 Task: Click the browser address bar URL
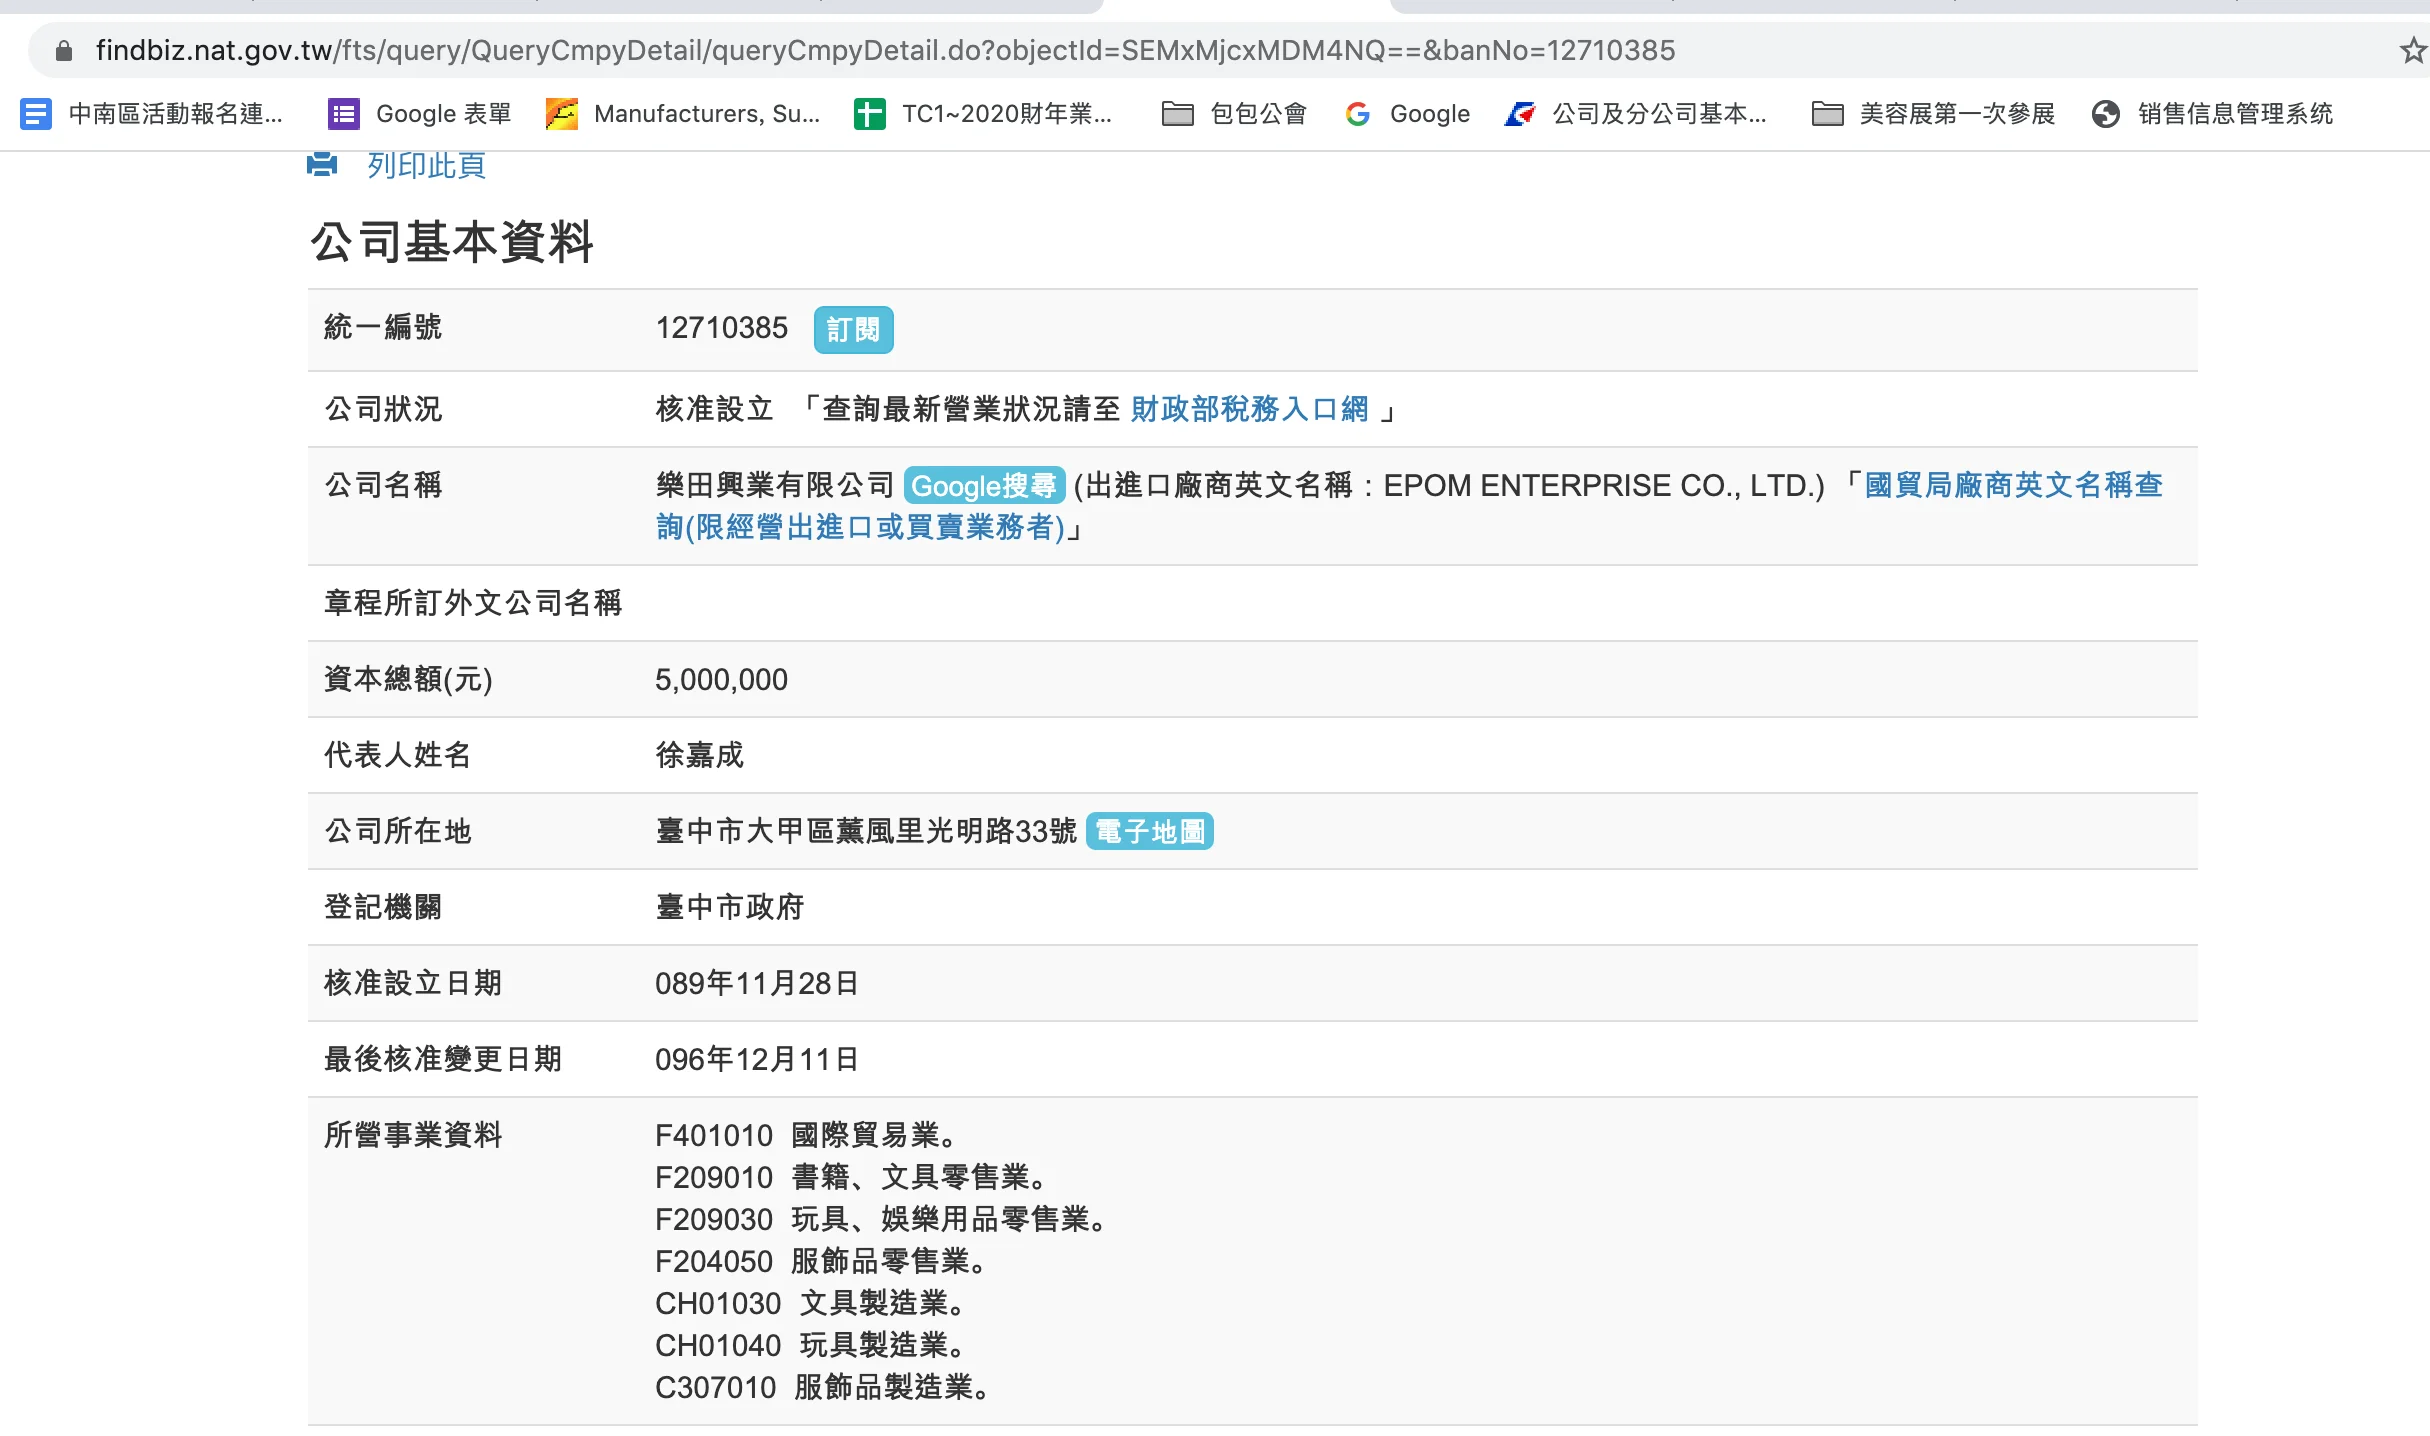pos(885,50)
